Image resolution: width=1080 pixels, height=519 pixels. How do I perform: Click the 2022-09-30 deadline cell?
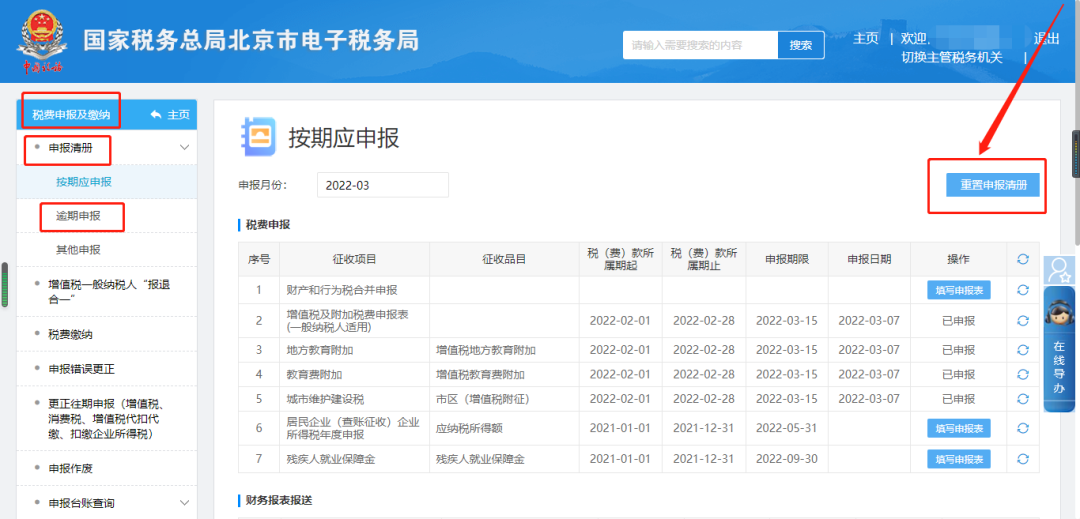[x=787, y=458]
